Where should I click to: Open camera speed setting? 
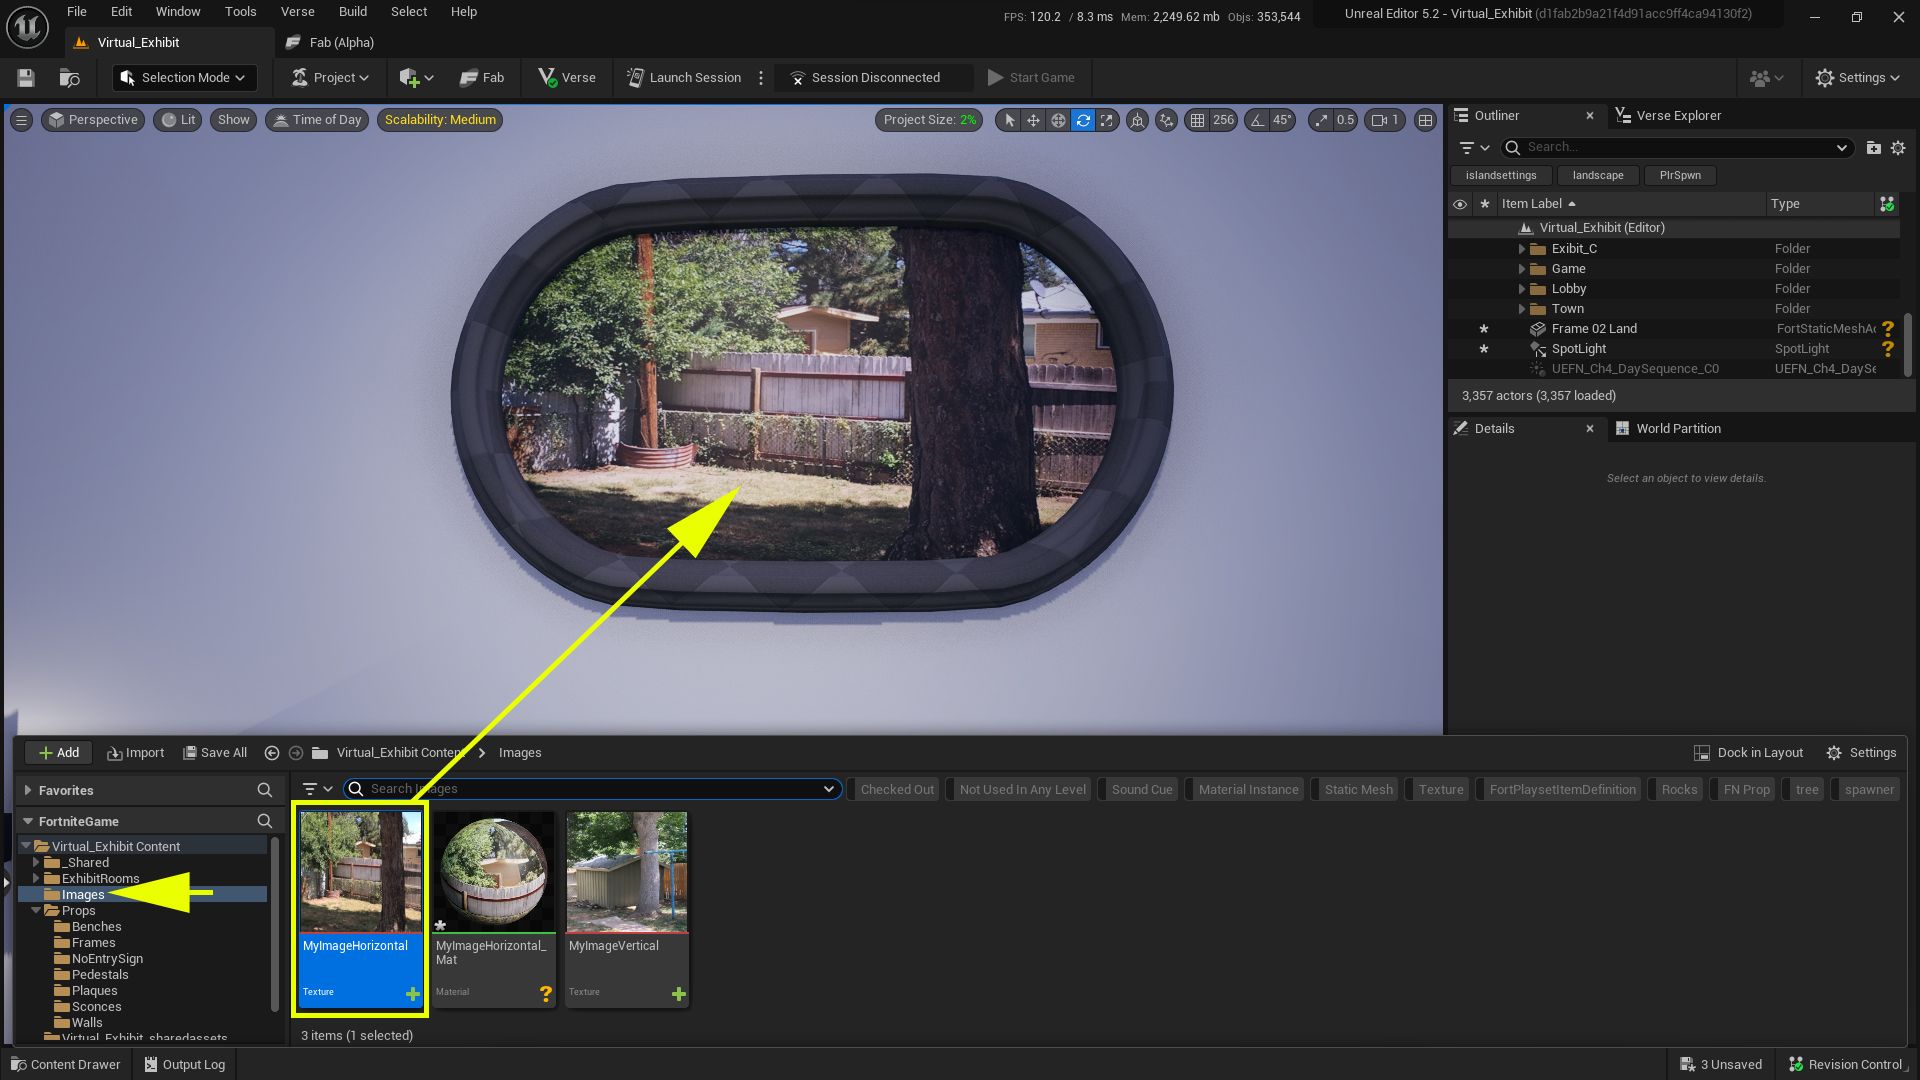tap(1385, 120)
